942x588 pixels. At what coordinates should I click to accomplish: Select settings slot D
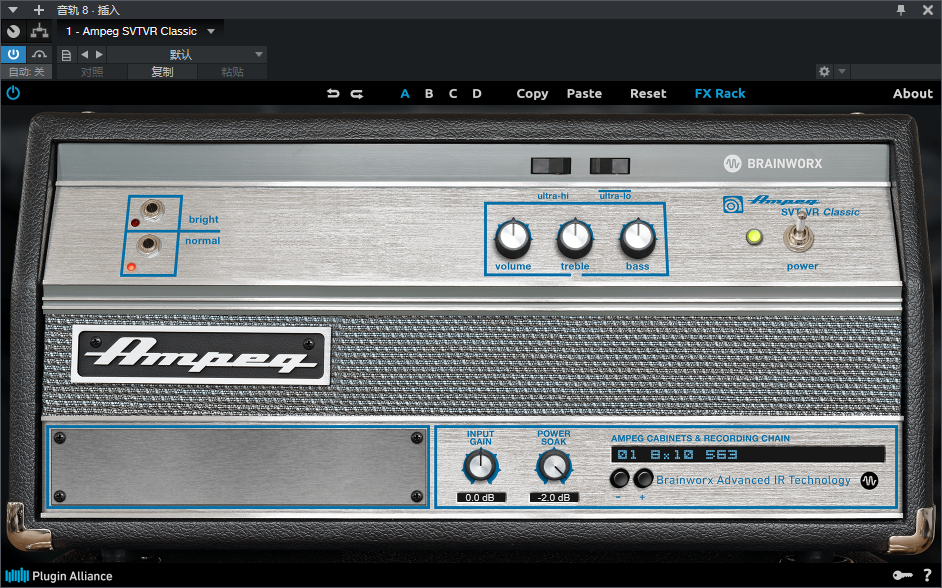[x=477, y=94]
